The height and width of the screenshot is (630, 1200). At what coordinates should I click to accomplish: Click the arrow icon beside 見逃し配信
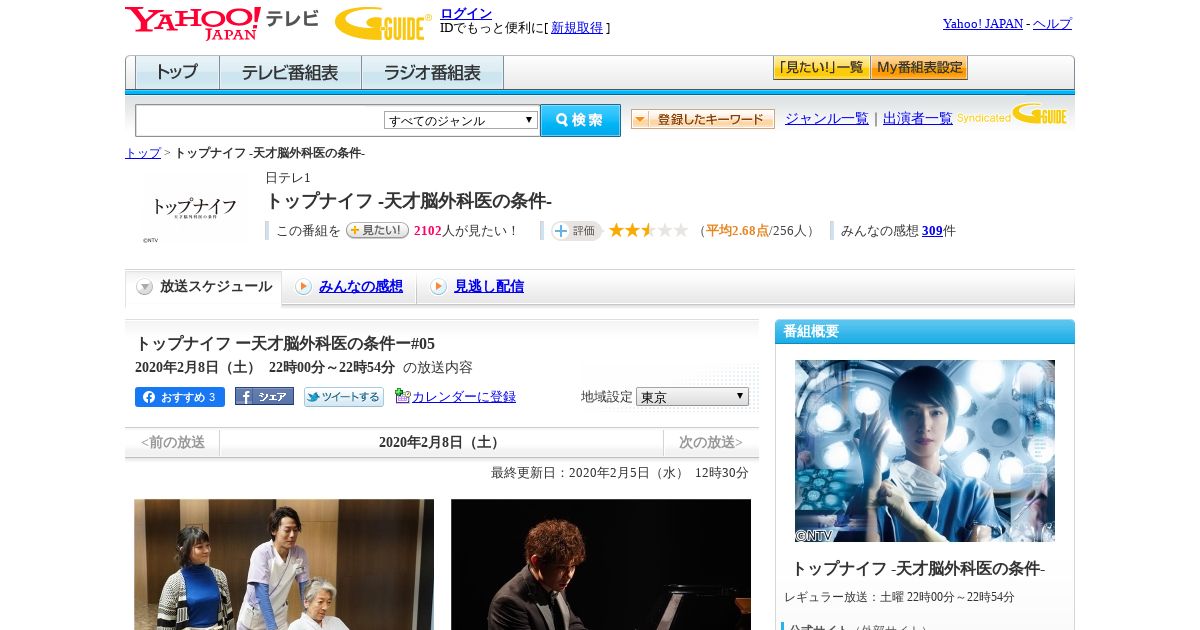[x=438, y=287]
